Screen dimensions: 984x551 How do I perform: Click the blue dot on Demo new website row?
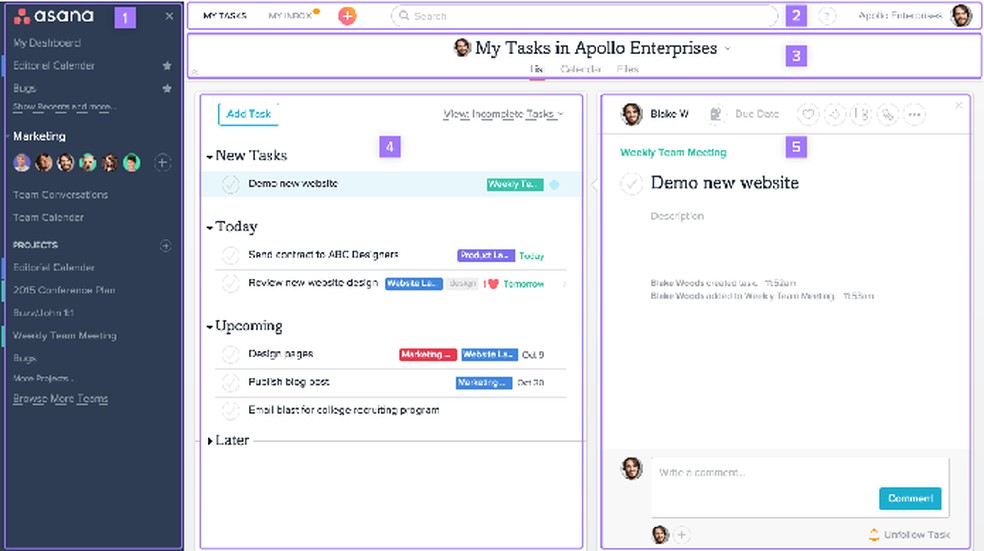pyautogui.click(x=554, y=185)
